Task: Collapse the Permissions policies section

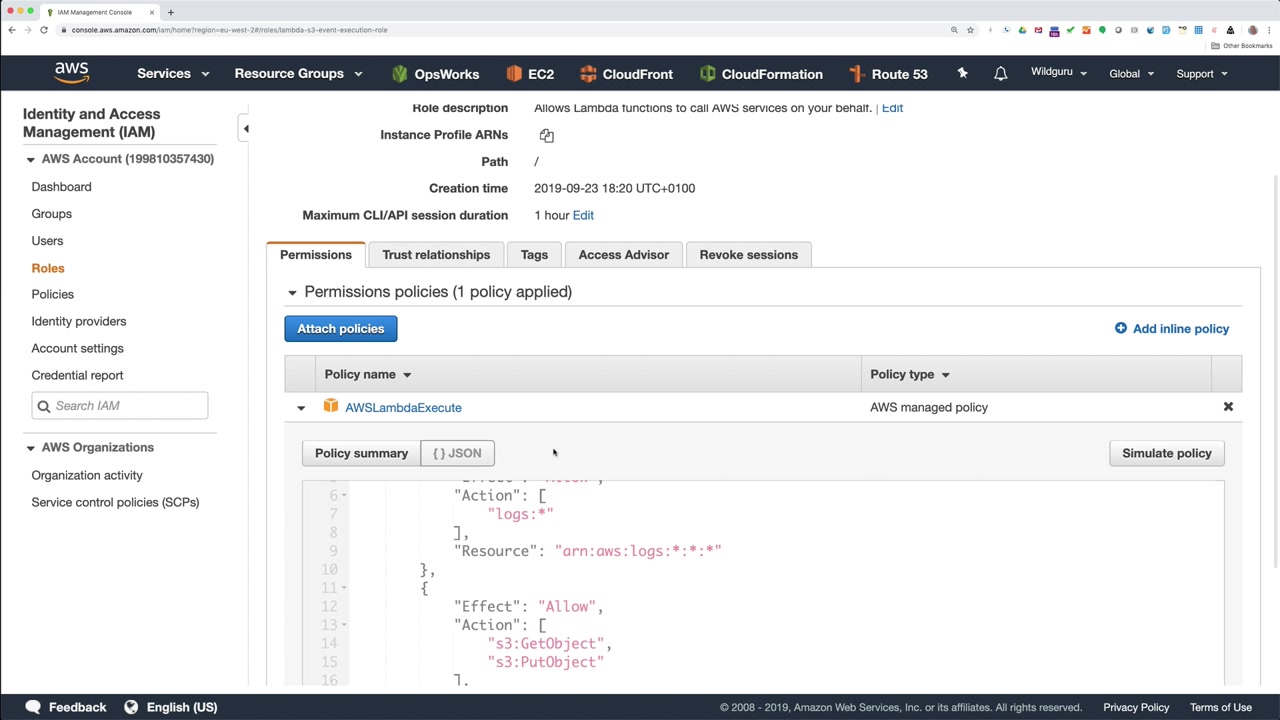Action: pyautogui.click(x=292, y=292)
